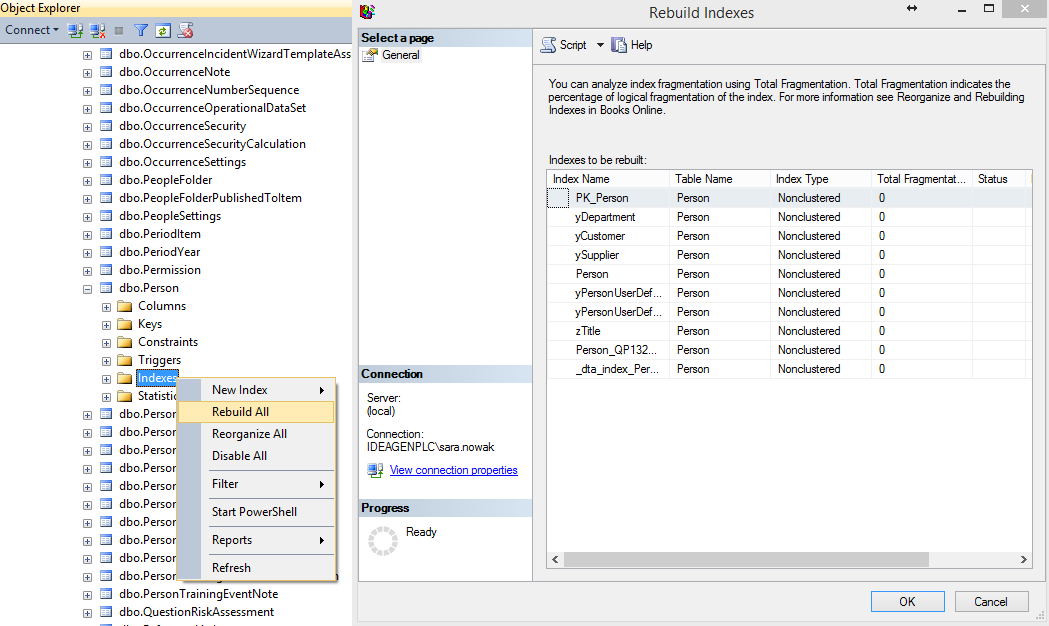Click the dbo.OccurrenceSecurity table icon
This screenshot has height=626, width=1049.
tap(106, 126)
